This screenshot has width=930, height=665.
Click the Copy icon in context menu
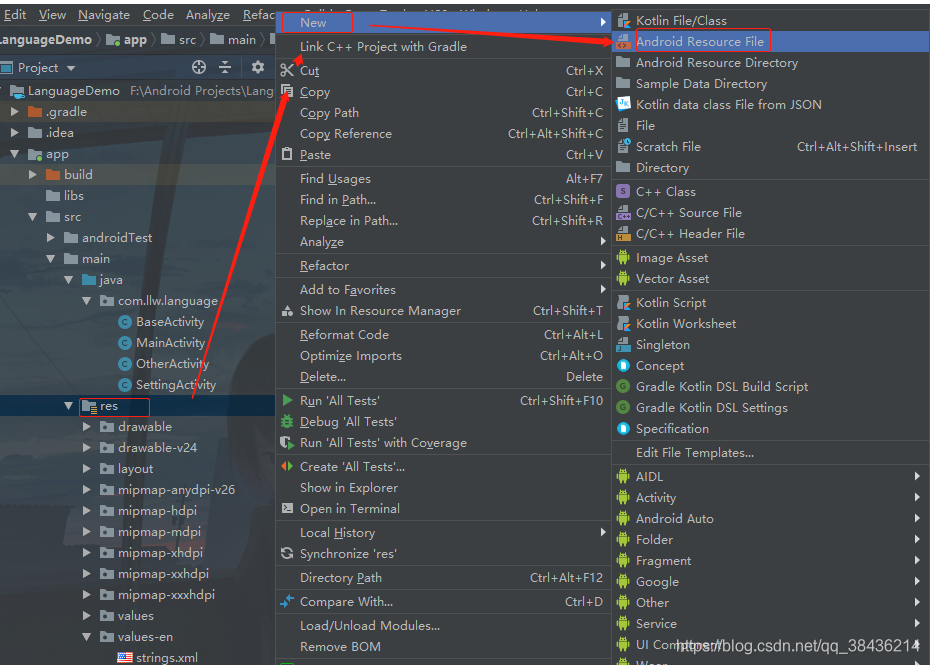point(287,91)
